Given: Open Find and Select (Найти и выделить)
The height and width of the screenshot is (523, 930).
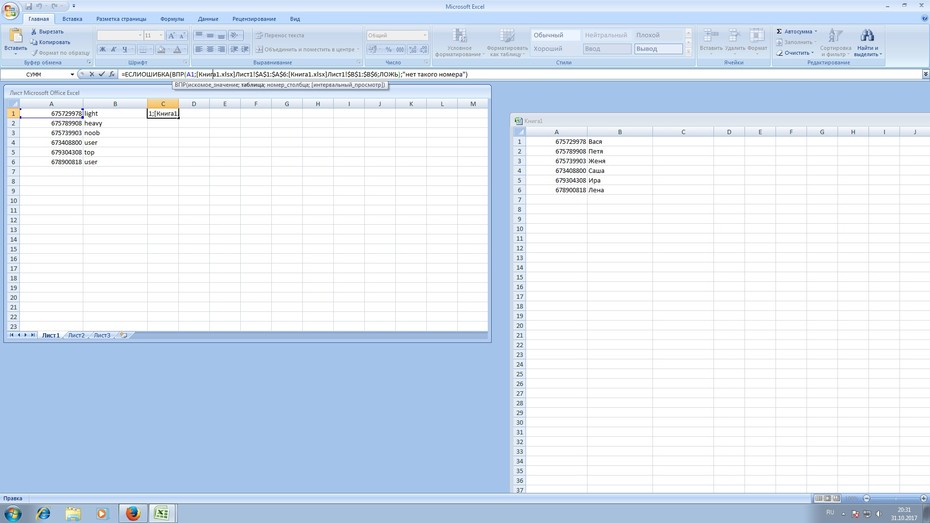Looking at the screenshot, I should coord(868,42).
